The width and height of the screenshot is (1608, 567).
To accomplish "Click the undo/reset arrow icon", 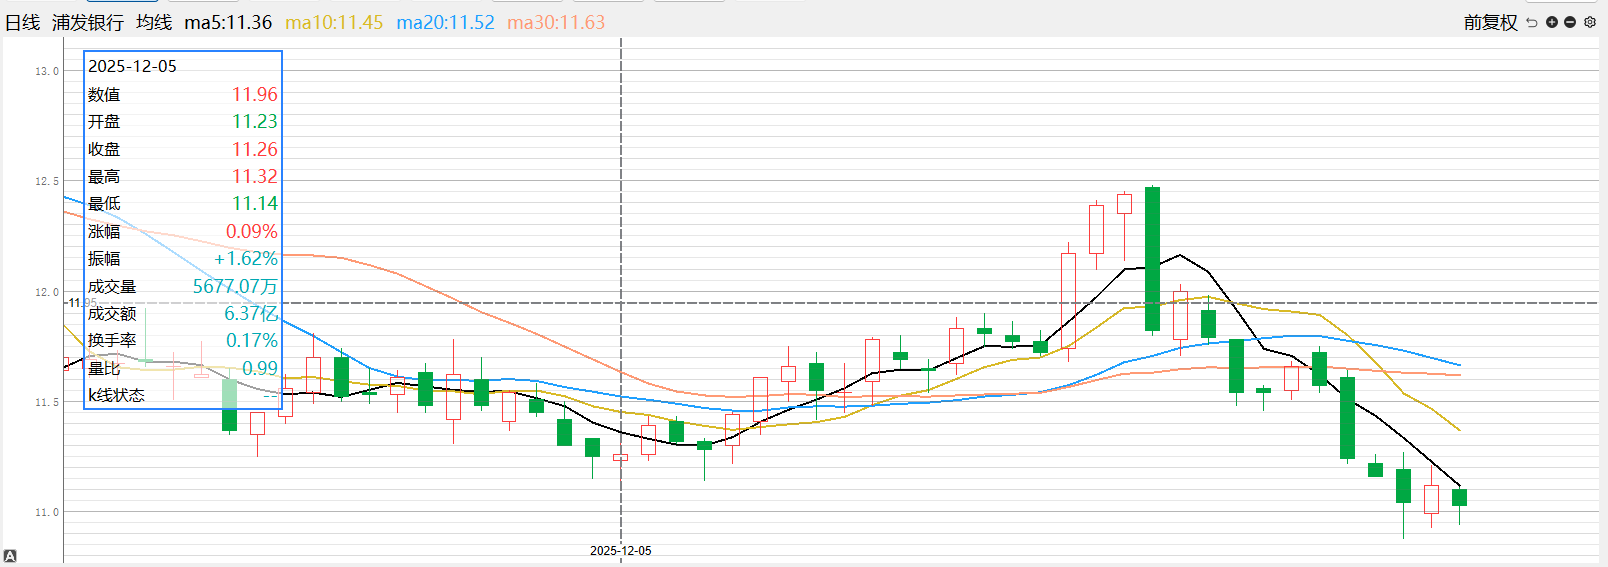I will (1532, 22).
